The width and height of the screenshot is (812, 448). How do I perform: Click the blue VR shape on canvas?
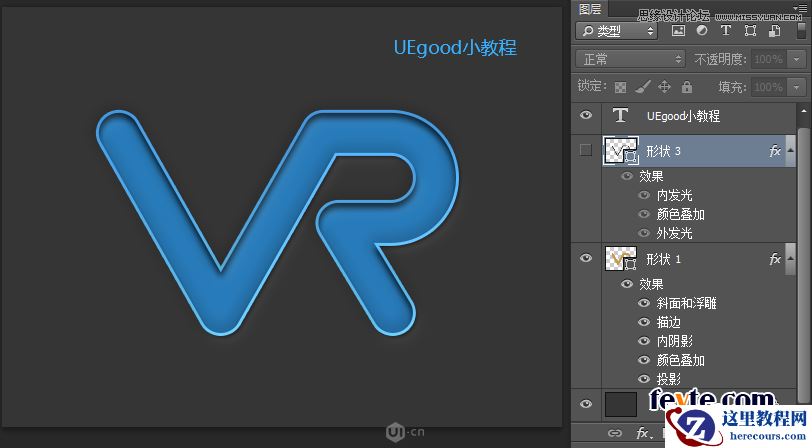278,222
